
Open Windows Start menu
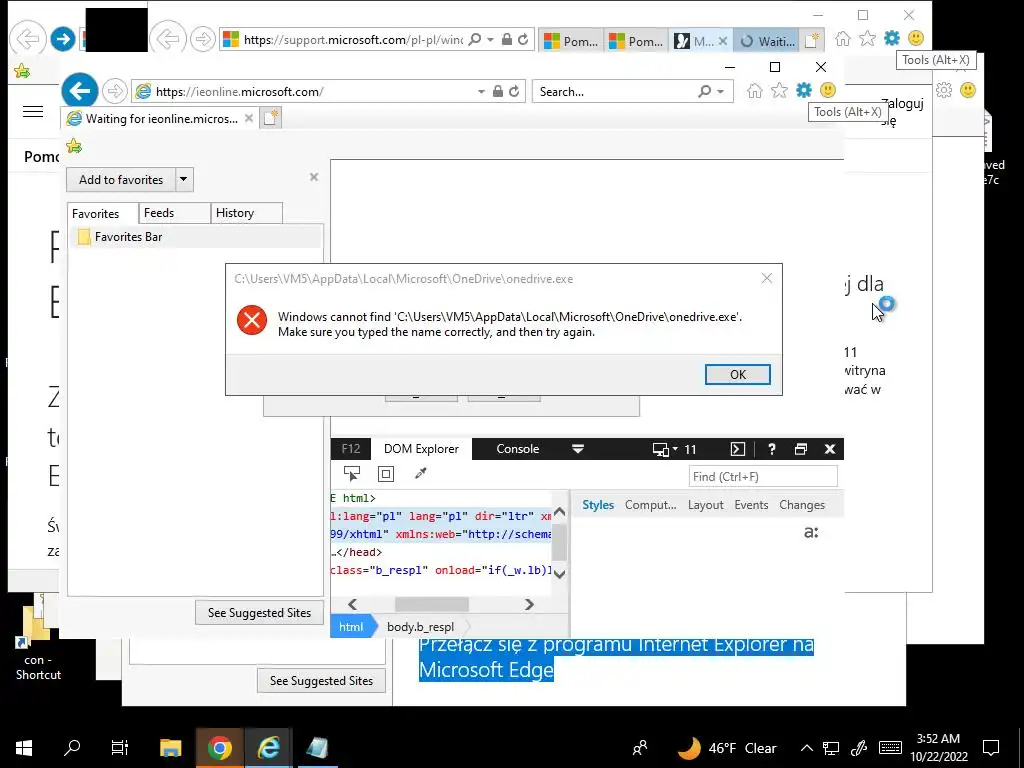pos(24,748)
